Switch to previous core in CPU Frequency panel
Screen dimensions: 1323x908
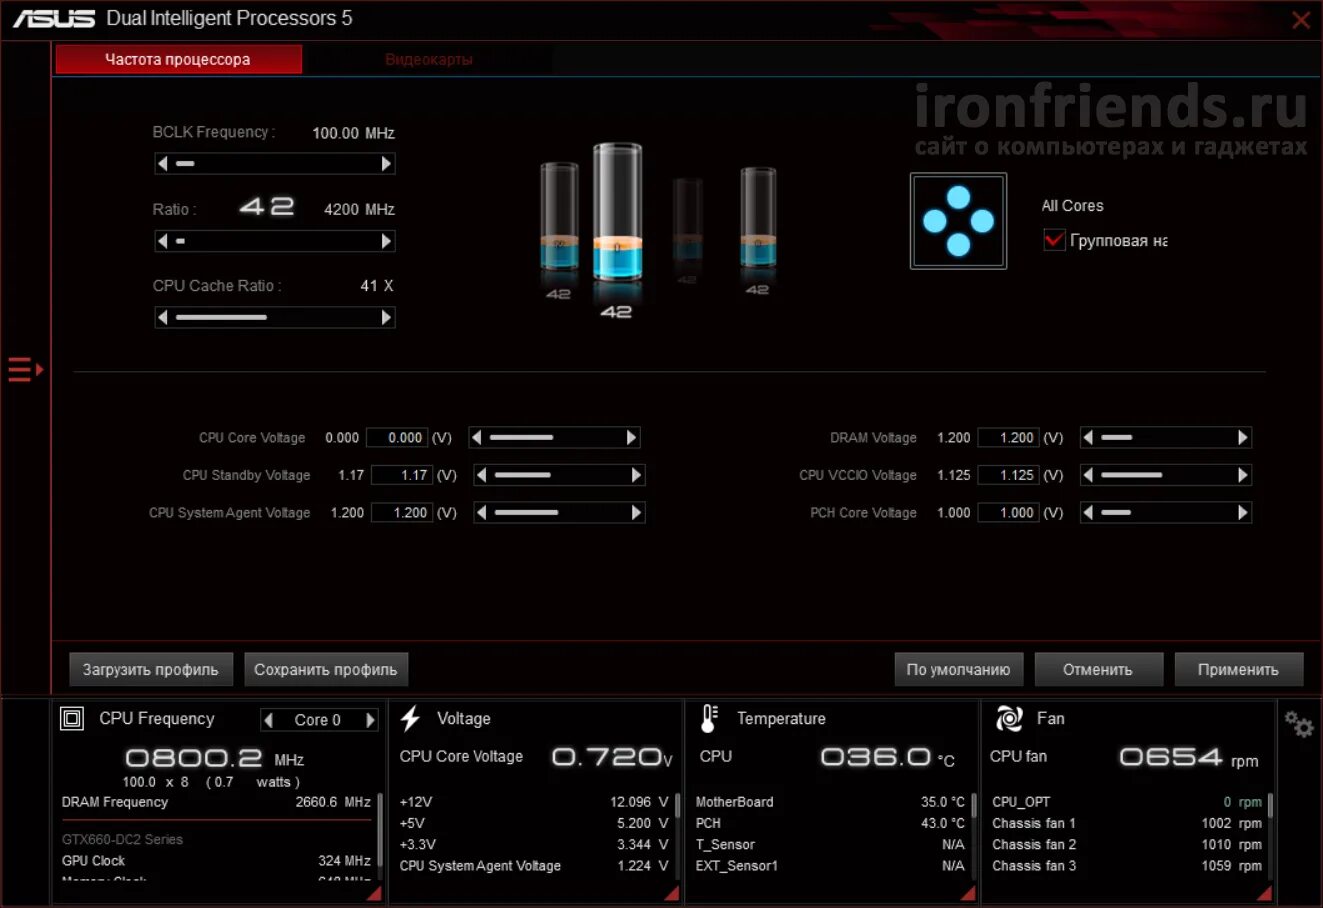pyautogui.click(x=268, y=720)
